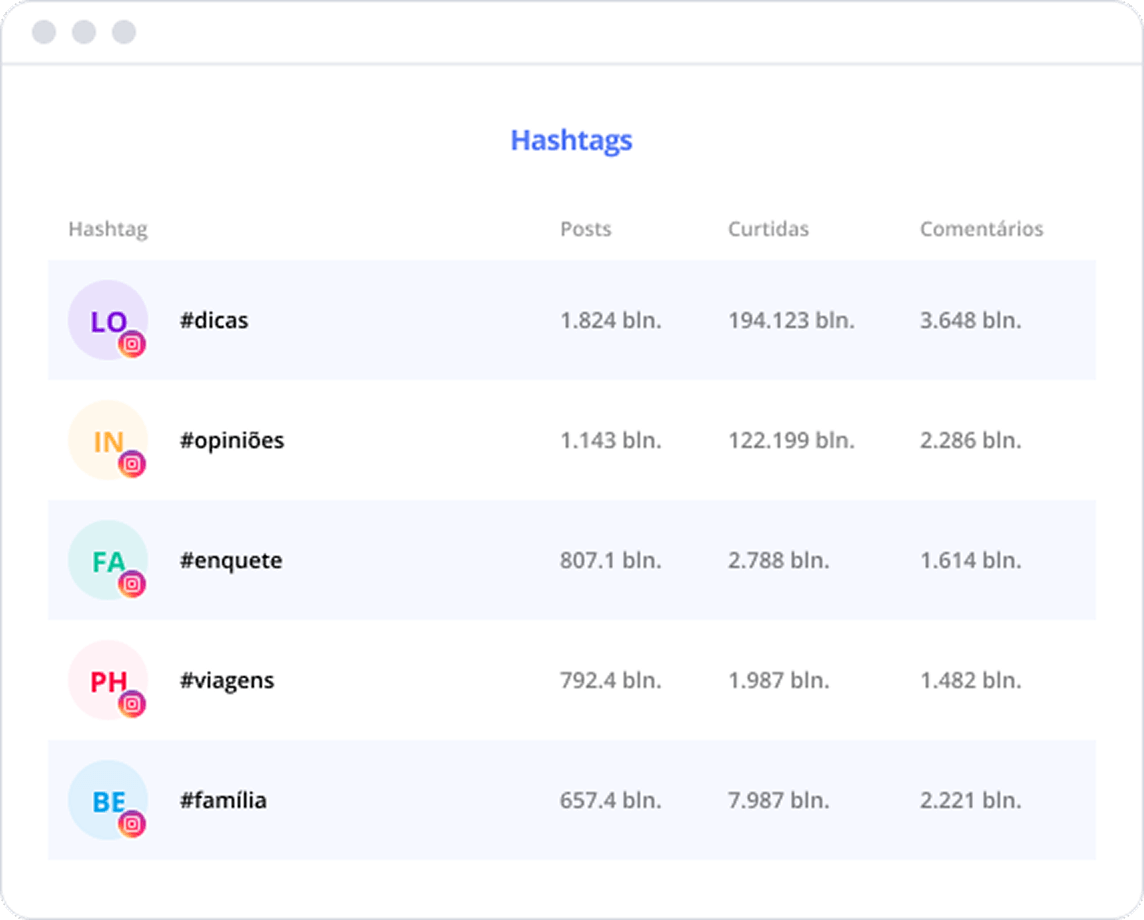Sort by the Comentários column header
The width and height of the screenshot is (1144, 920).
tap(982, 229)
